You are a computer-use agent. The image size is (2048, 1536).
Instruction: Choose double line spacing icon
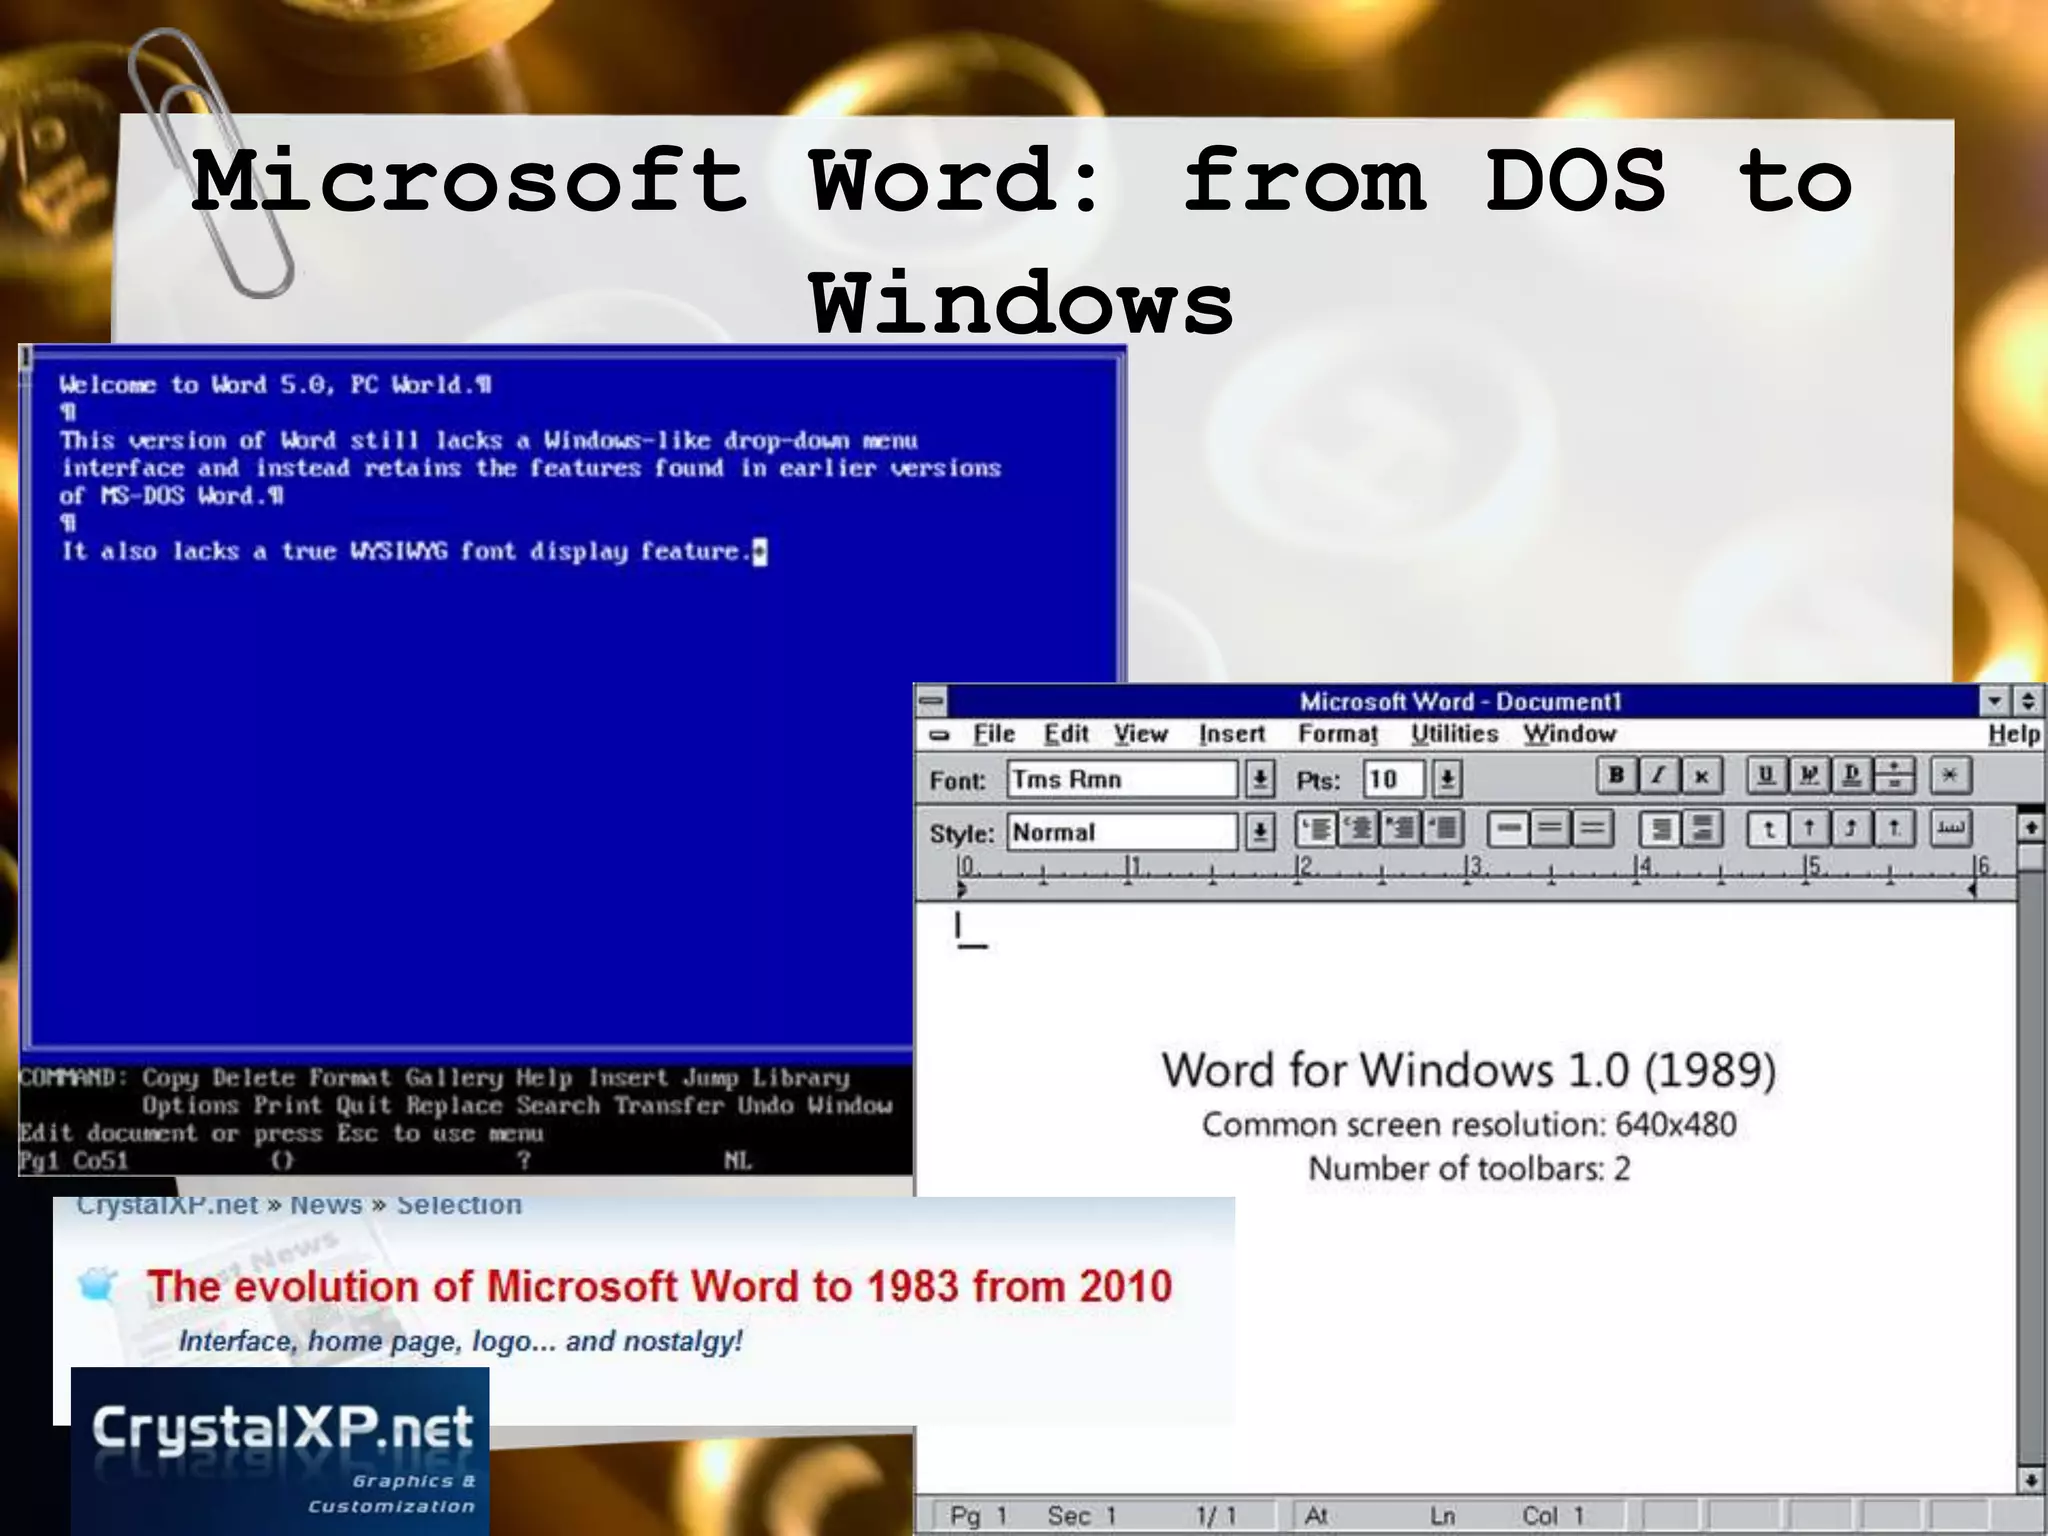tap(1592, 829)
